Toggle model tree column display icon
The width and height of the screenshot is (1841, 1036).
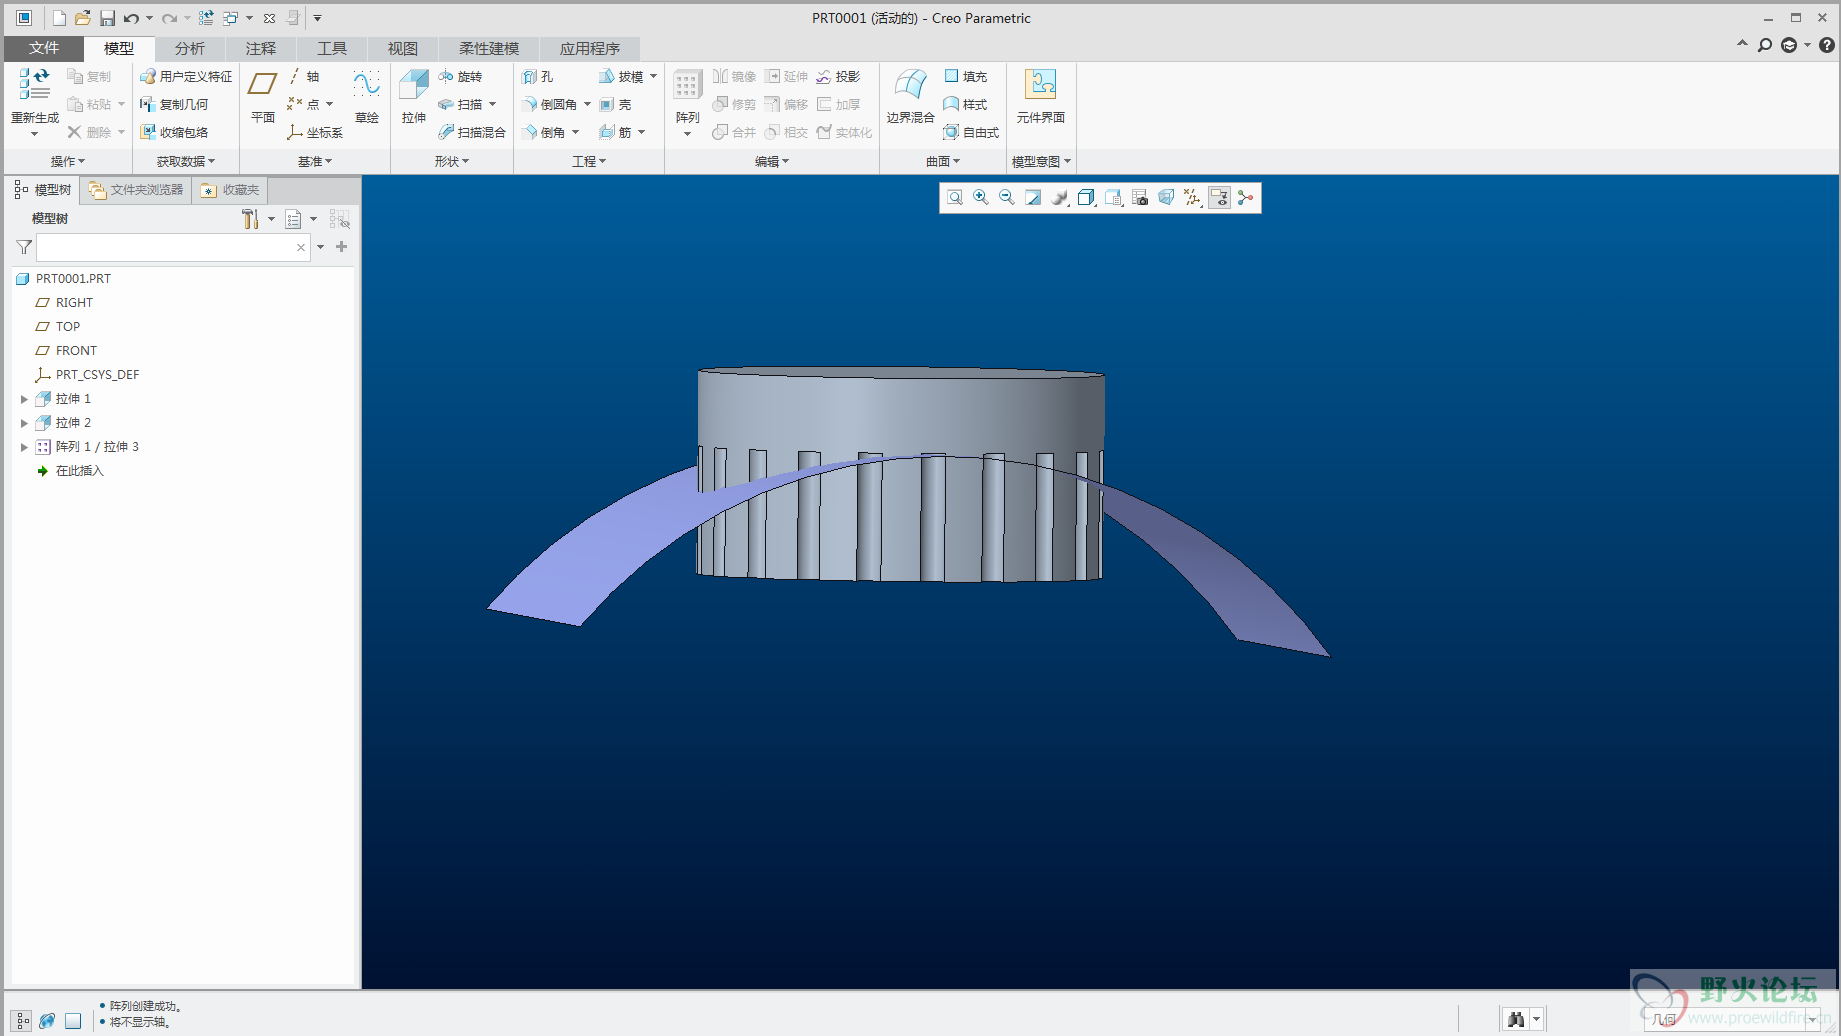tap(339, 219)
